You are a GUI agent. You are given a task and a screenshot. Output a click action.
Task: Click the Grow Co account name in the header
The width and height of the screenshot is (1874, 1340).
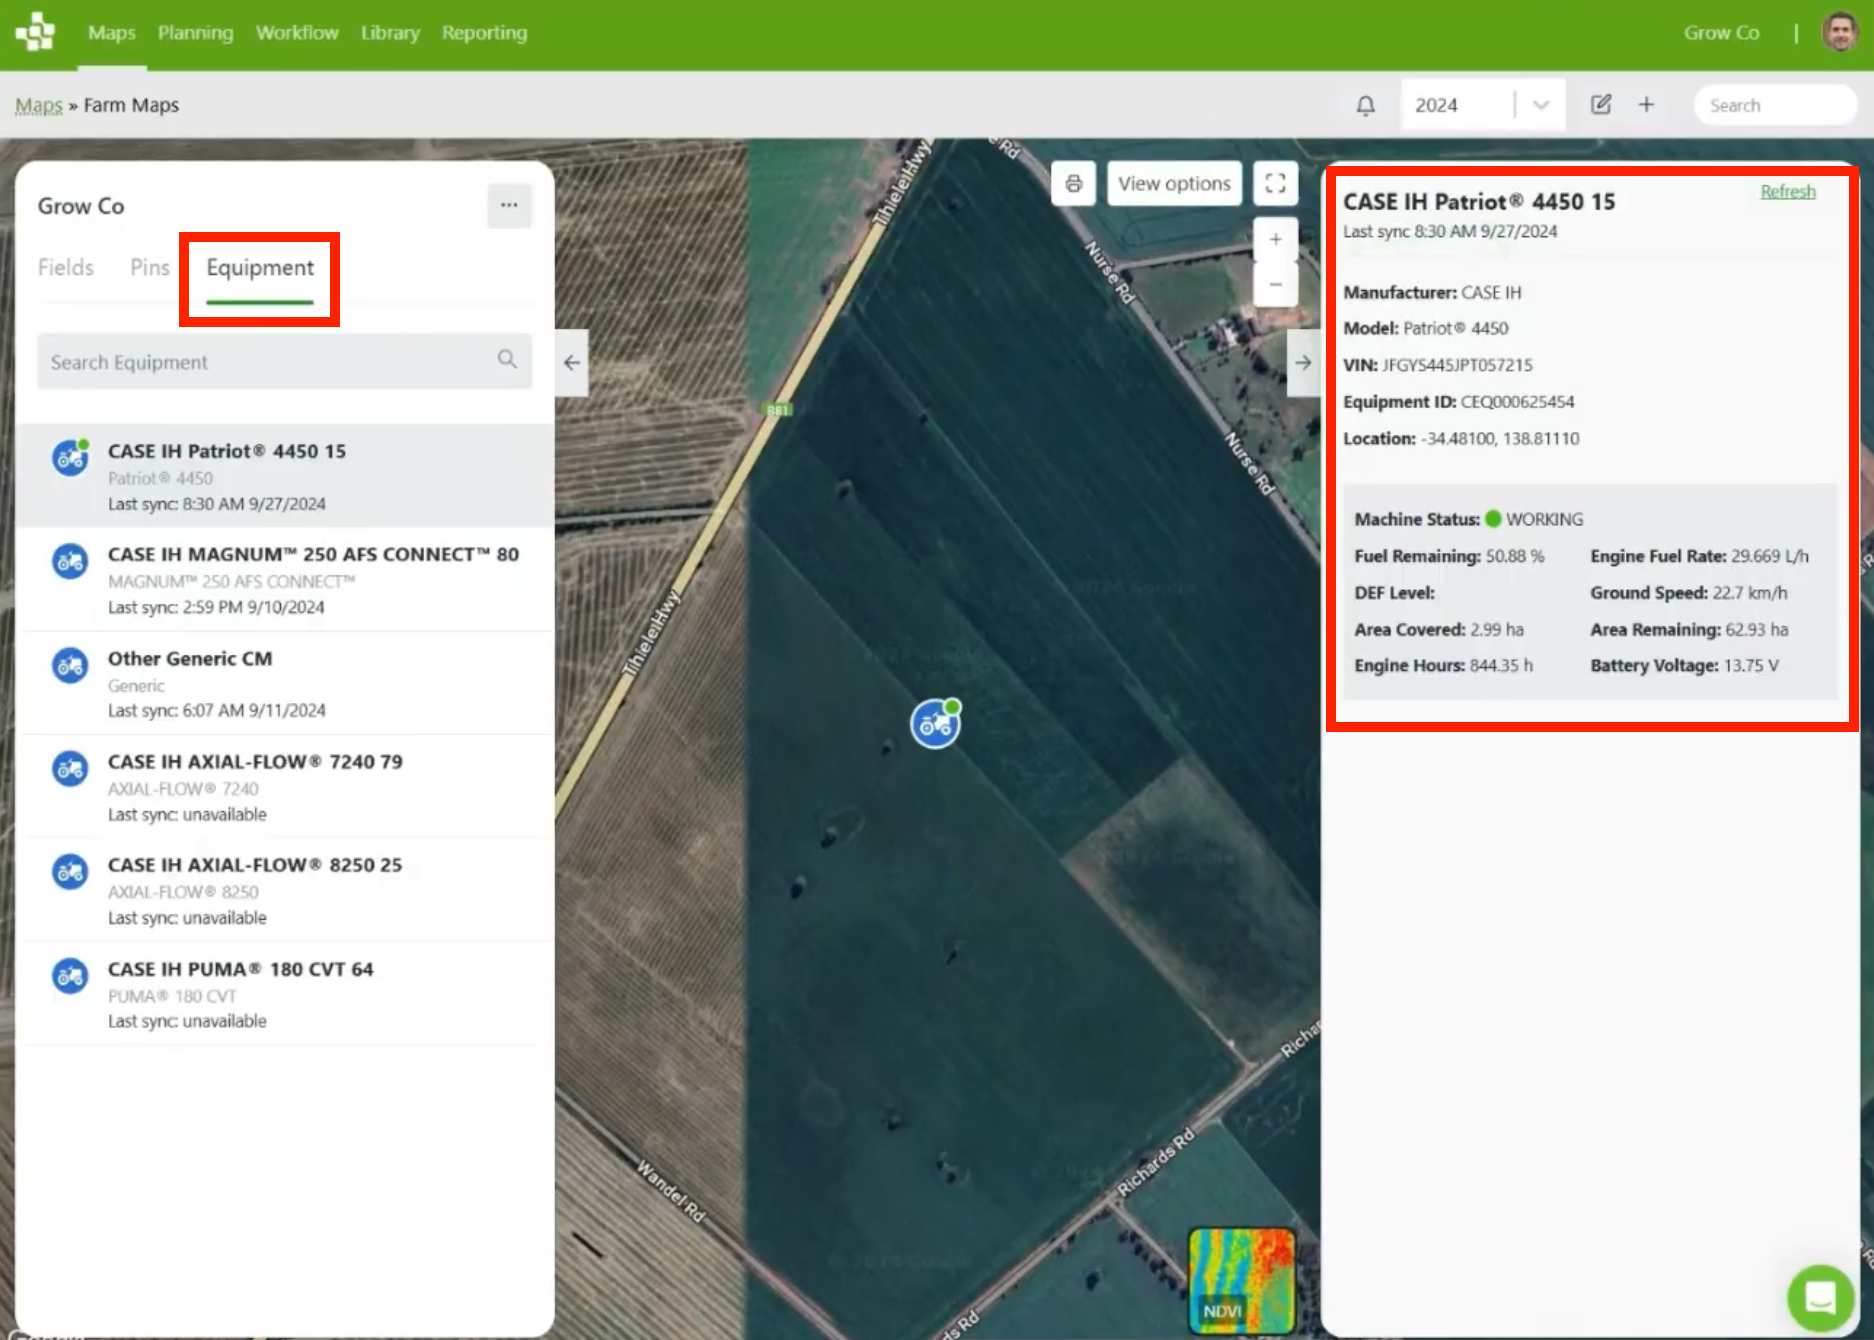tap(1721, 33)
